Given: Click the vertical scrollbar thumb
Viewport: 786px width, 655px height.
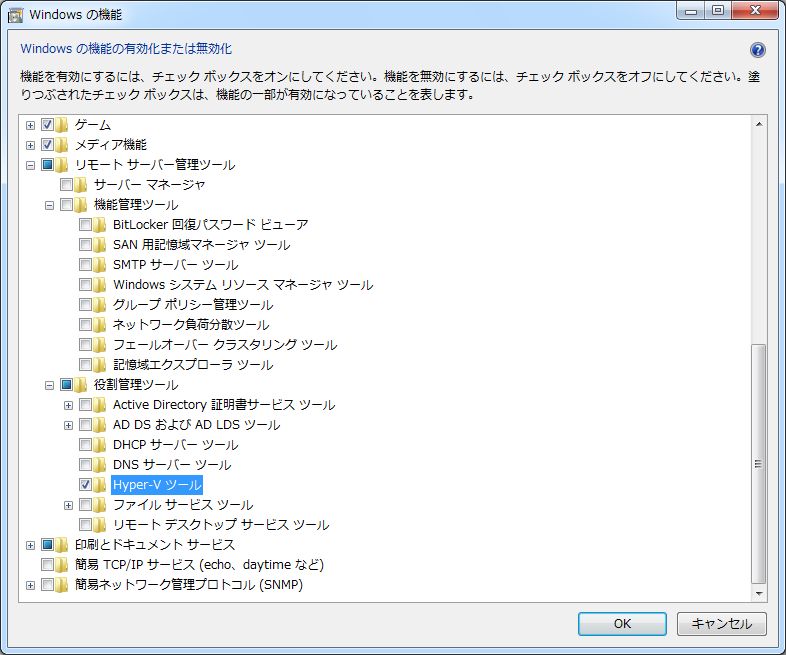Looking at the screenshot, I should 759,464.
